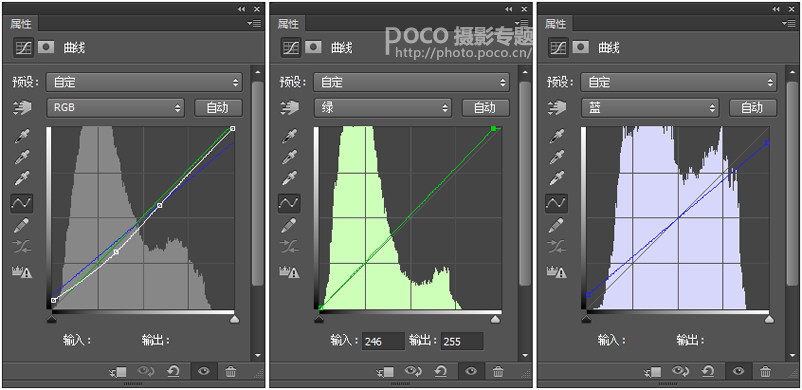Choose edit-points curve tool in blue panel
Viewport: 802px width, 390px height.
556,203
